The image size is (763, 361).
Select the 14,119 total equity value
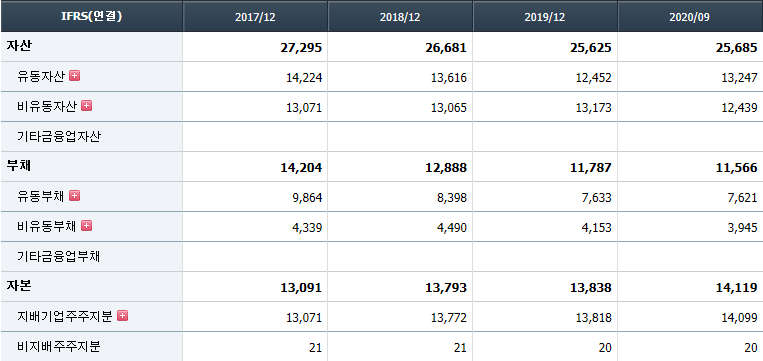[736, 288]
